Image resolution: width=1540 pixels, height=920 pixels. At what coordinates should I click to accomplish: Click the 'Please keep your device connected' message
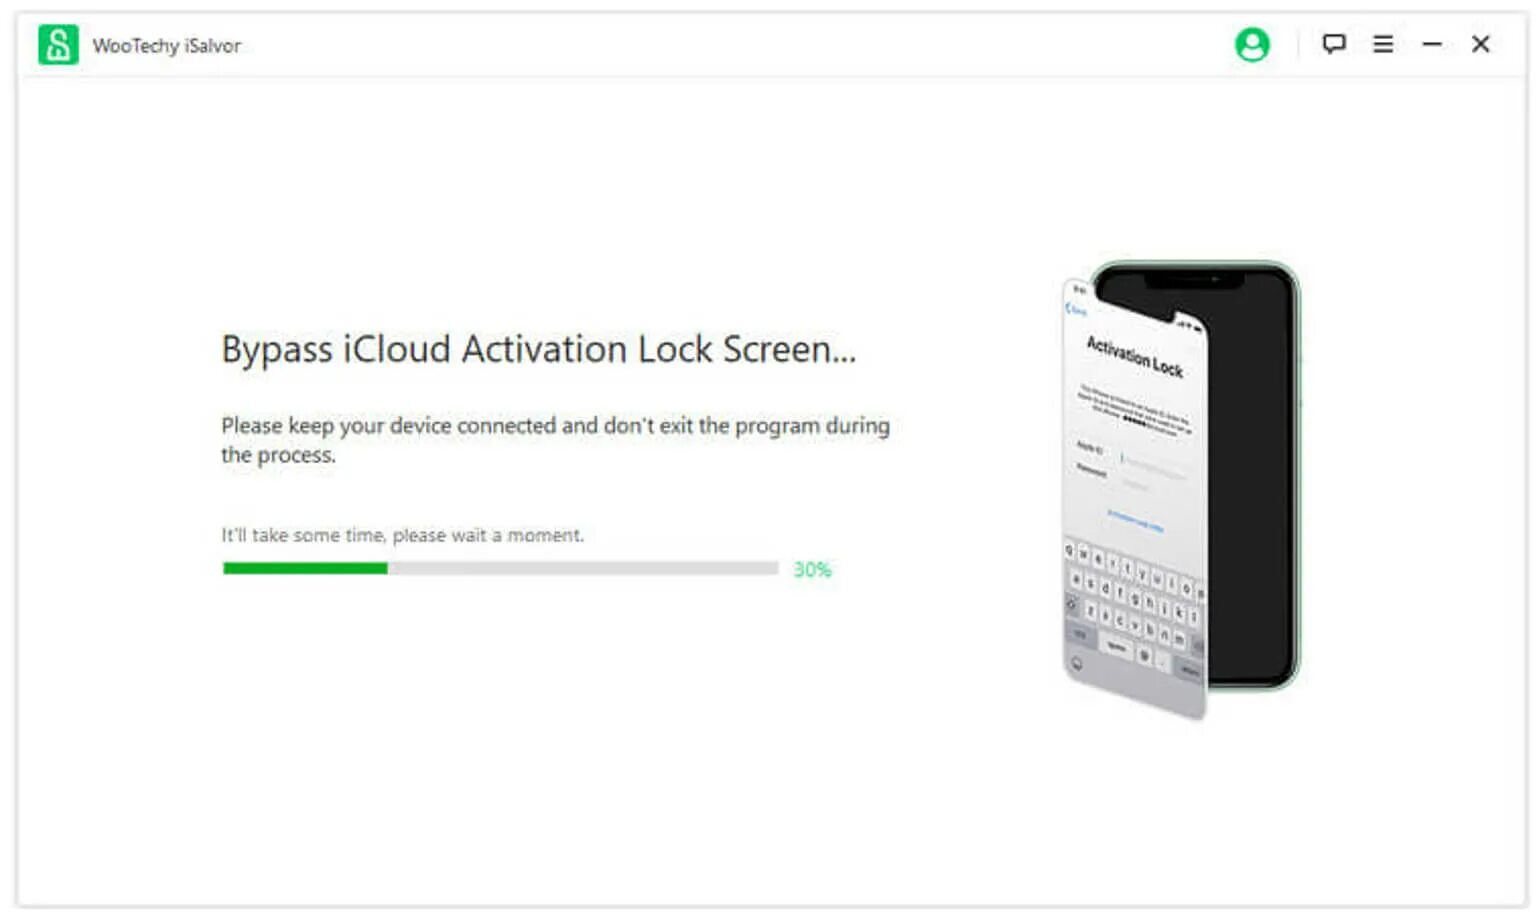click(555, 440)
